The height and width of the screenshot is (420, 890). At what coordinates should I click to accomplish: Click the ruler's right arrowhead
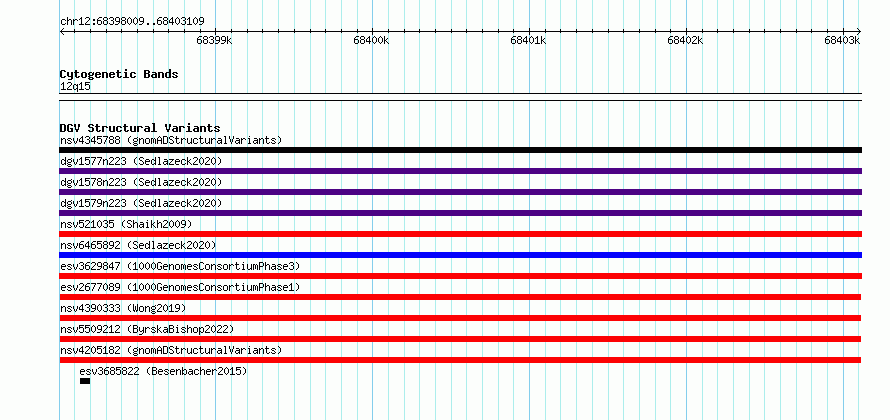pos(859,31)
